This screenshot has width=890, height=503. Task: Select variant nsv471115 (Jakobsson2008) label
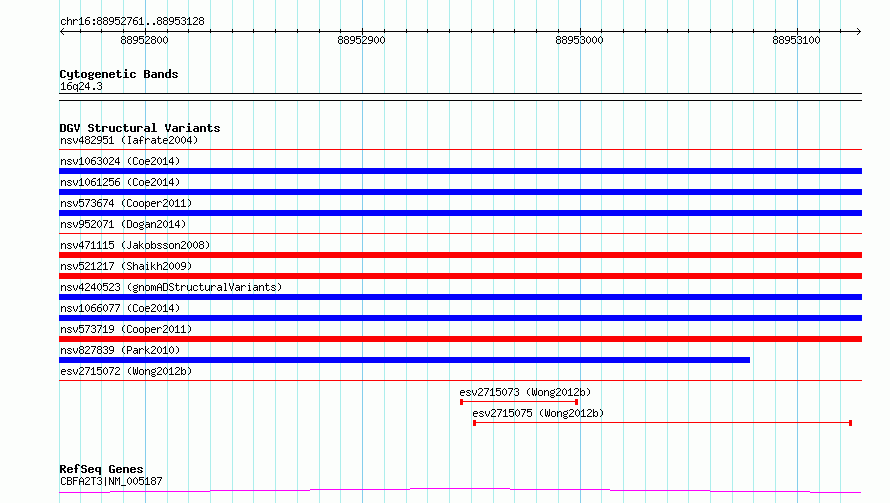tap(135, 245)
